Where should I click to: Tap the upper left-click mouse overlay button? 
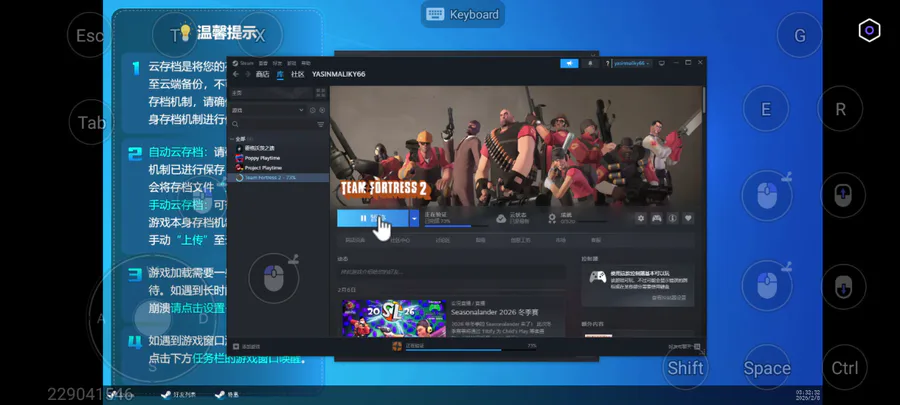(x=767, y=196)
